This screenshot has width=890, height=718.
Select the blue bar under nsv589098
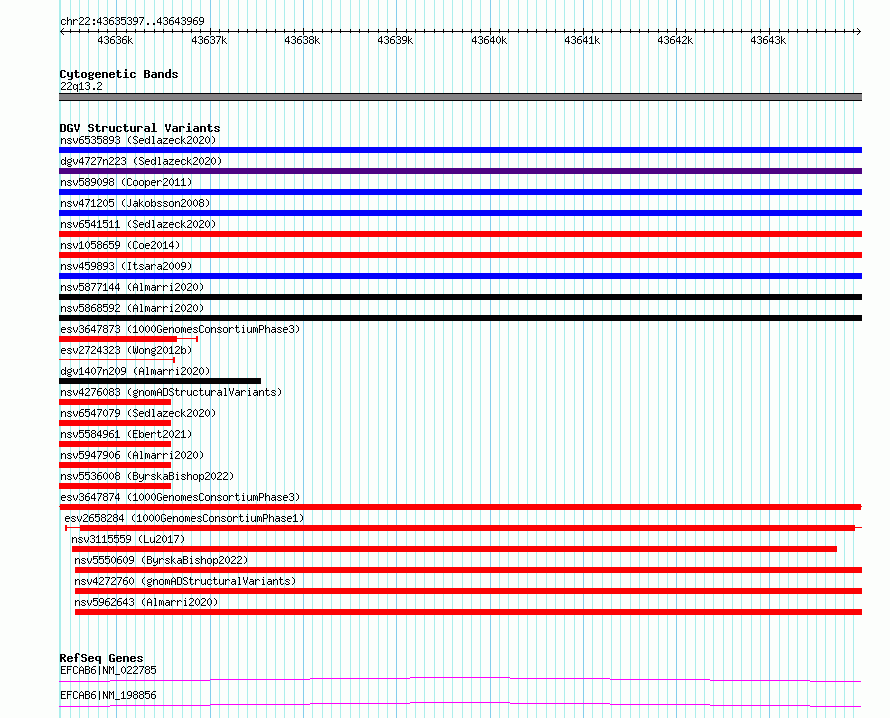[x=460, y=192]
